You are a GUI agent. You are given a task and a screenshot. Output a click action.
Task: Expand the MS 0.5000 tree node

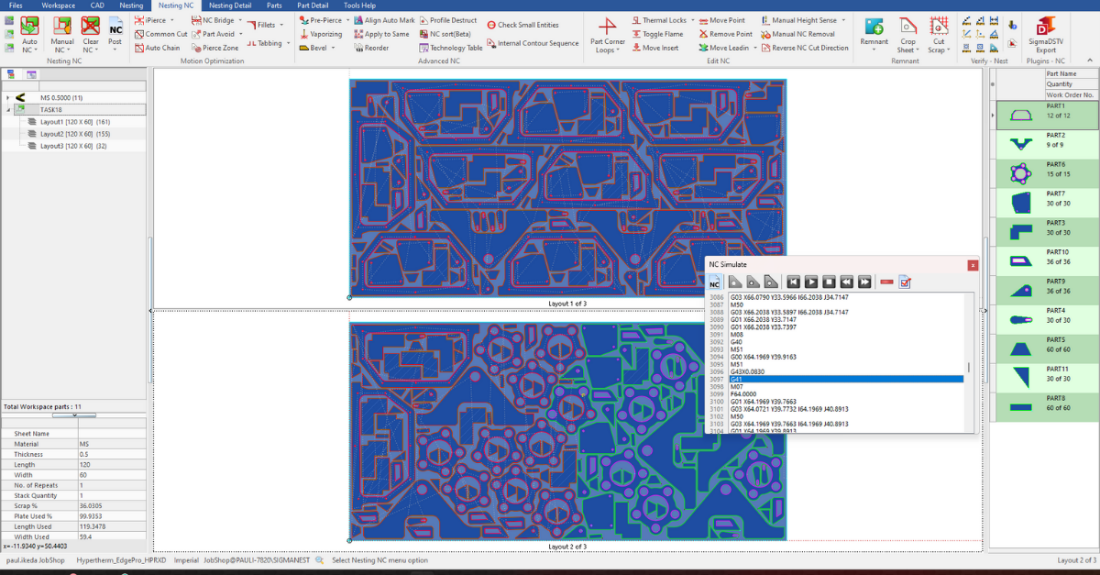(8, 97)
